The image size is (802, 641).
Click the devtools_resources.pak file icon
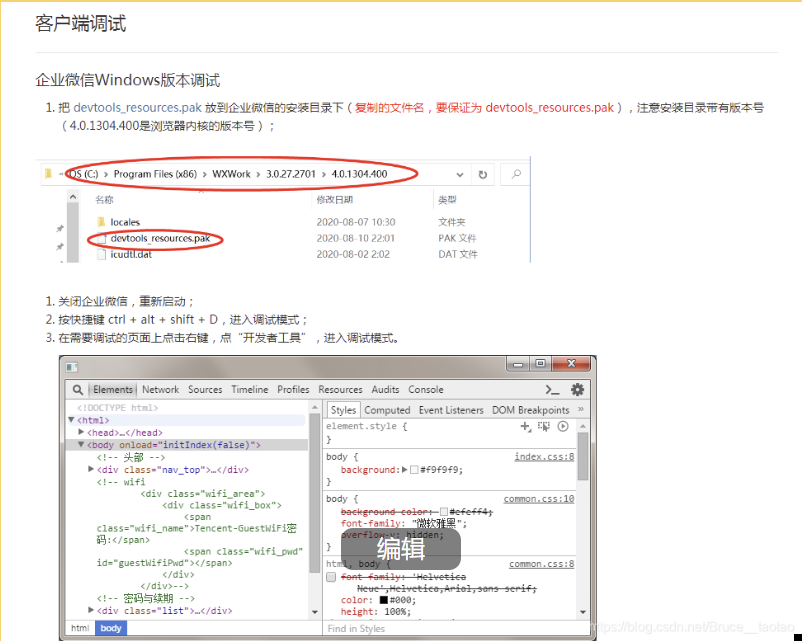click(101, 238)
